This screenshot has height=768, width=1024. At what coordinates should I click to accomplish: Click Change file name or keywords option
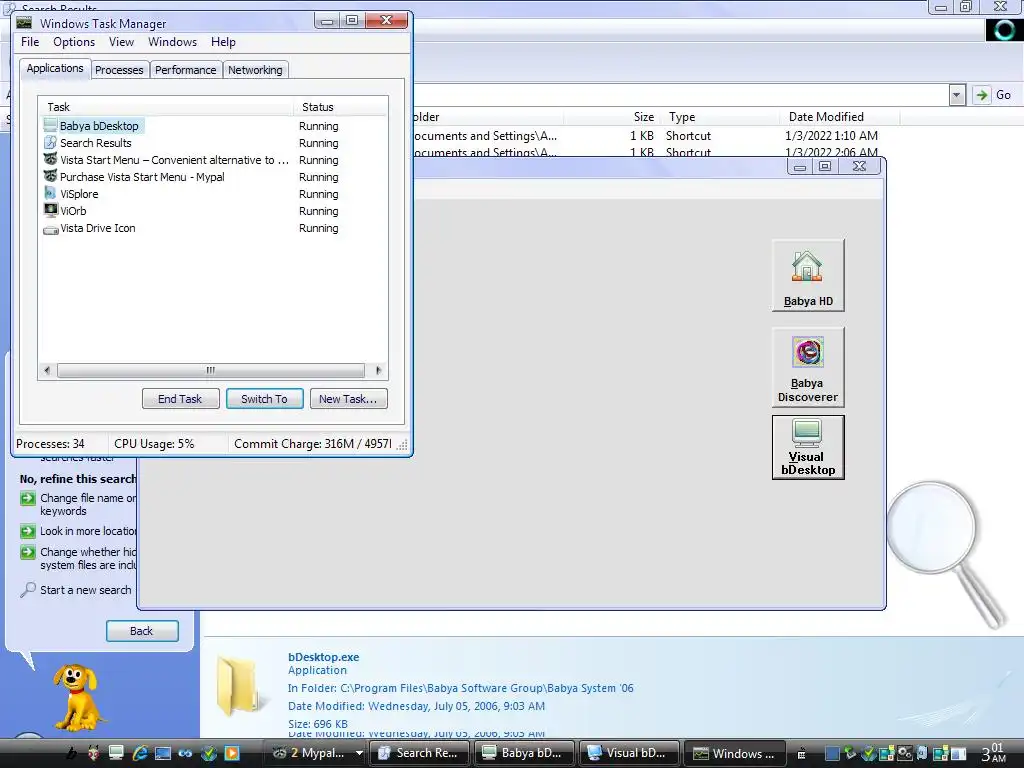tap(88, 504)
